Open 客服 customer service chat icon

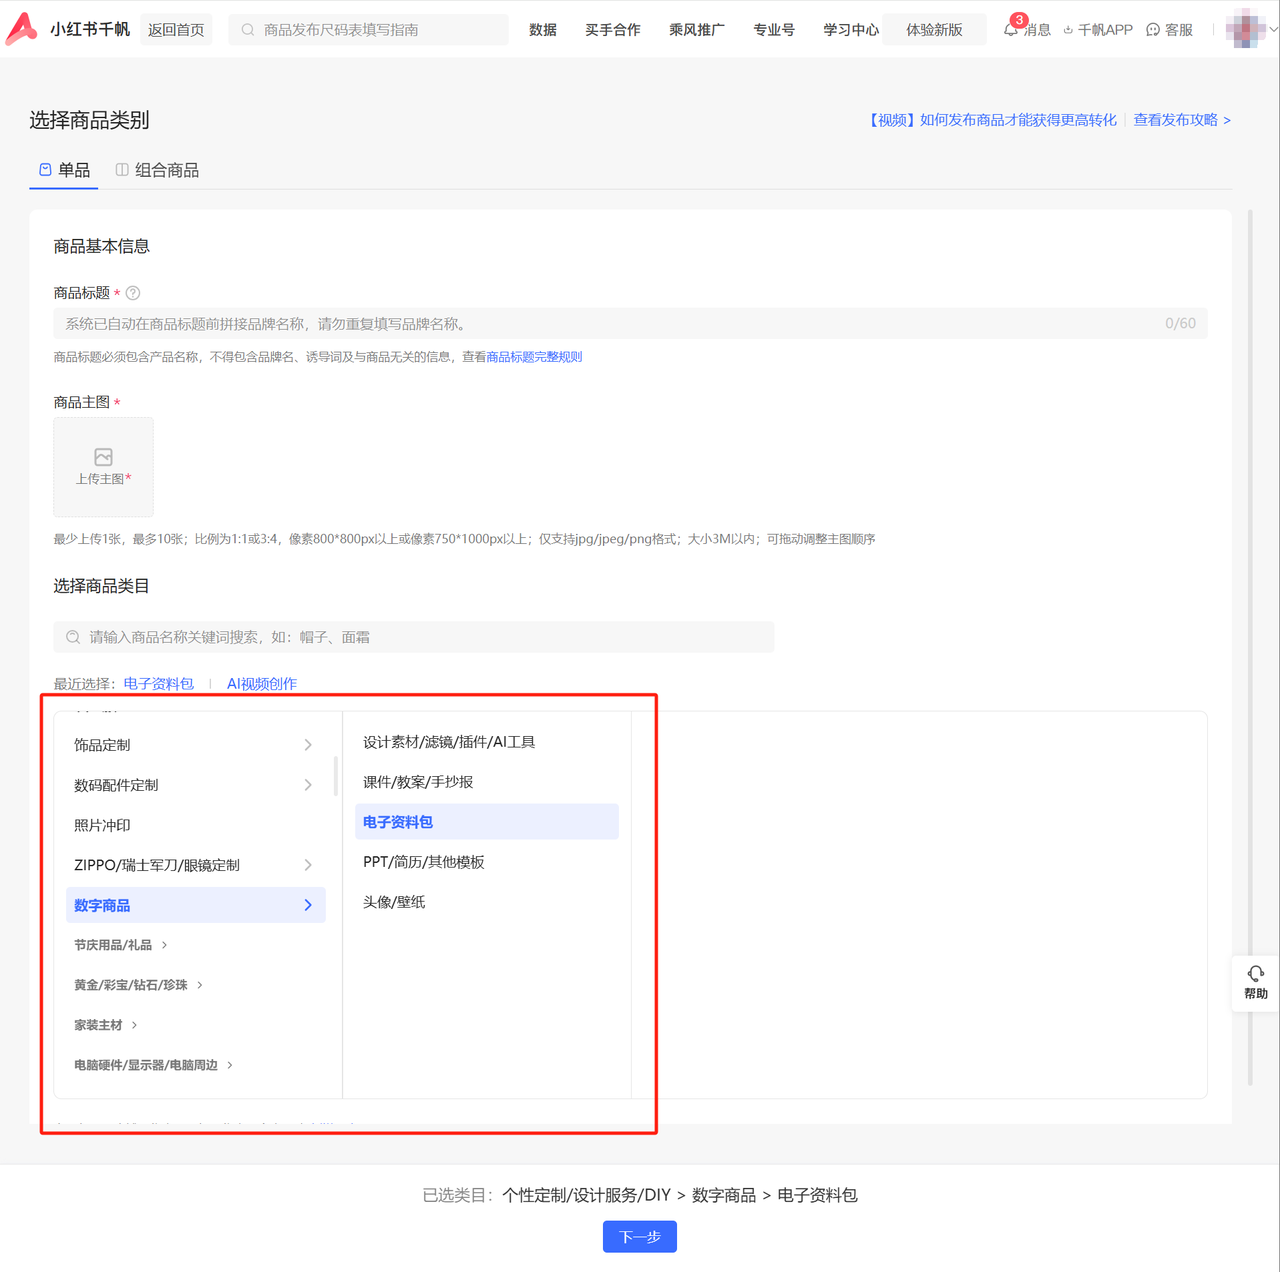pyautogui.click(x=1153, y=30)
